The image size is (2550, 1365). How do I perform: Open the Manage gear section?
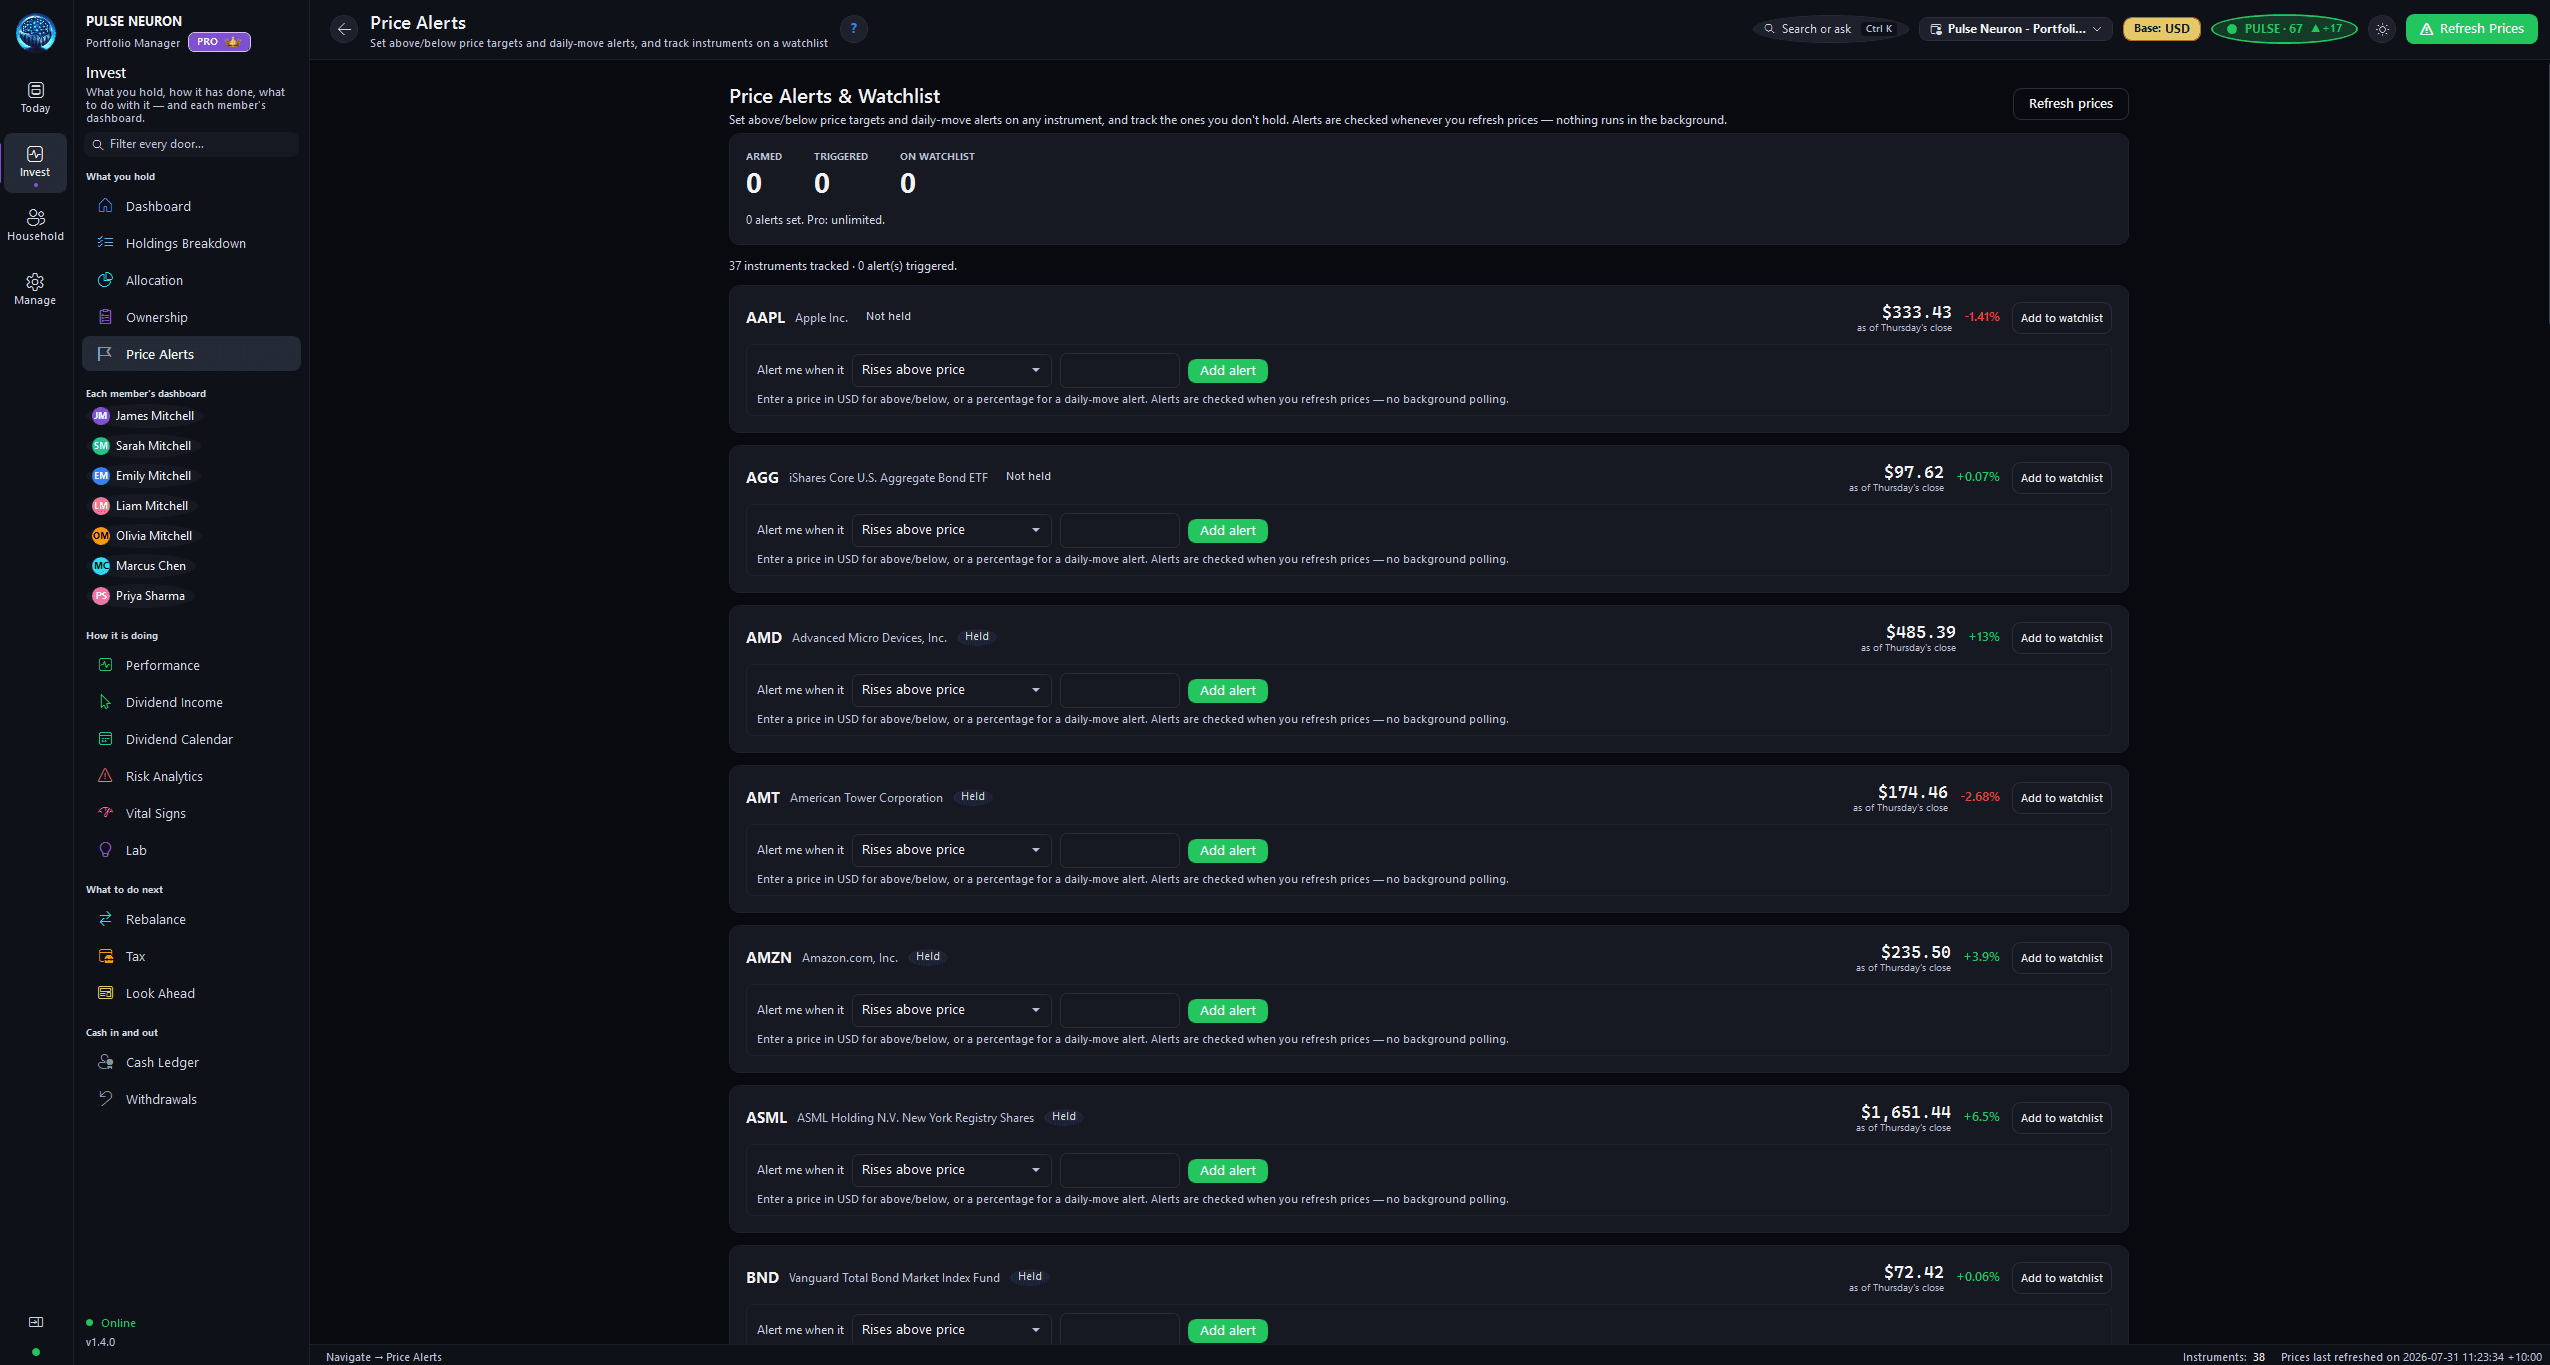[35, 289]
